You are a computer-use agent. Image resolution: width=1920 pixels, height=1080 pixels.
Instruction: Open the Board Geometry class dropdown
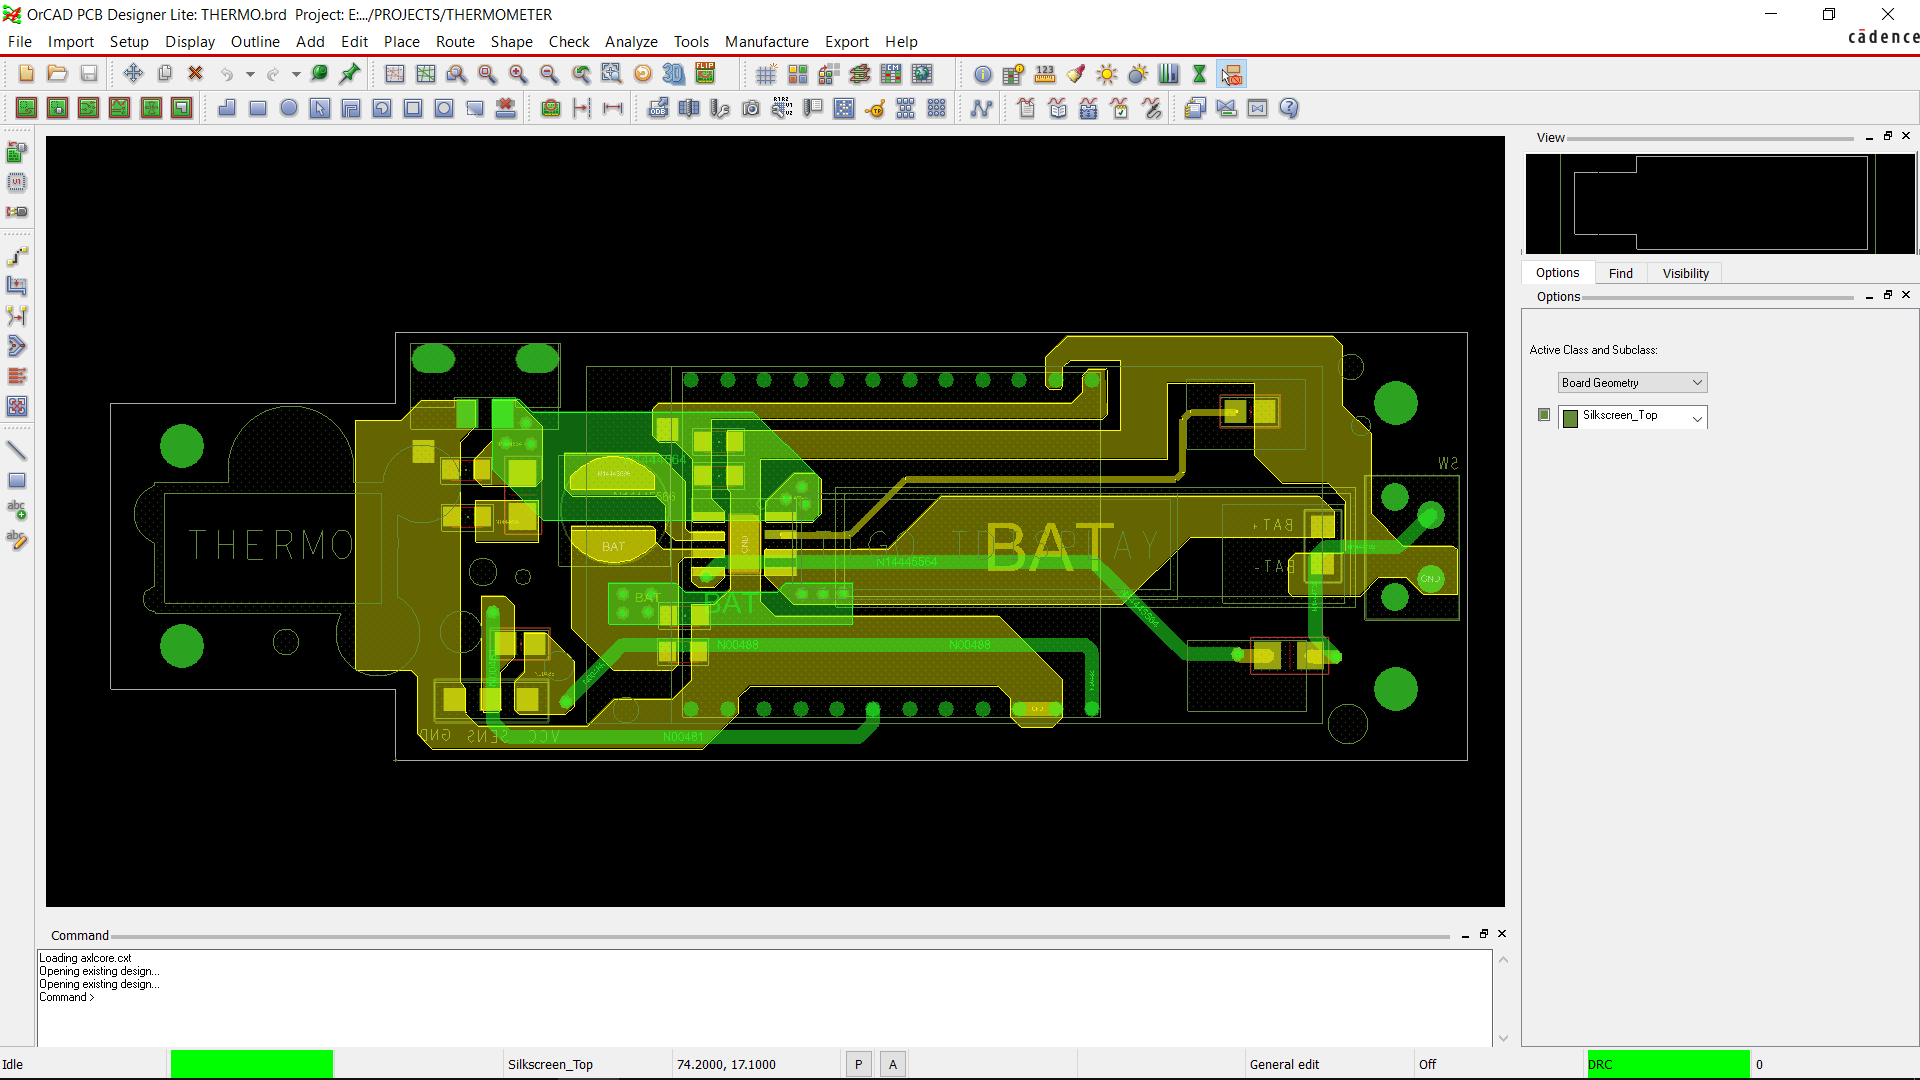[x=1632, y=383]
